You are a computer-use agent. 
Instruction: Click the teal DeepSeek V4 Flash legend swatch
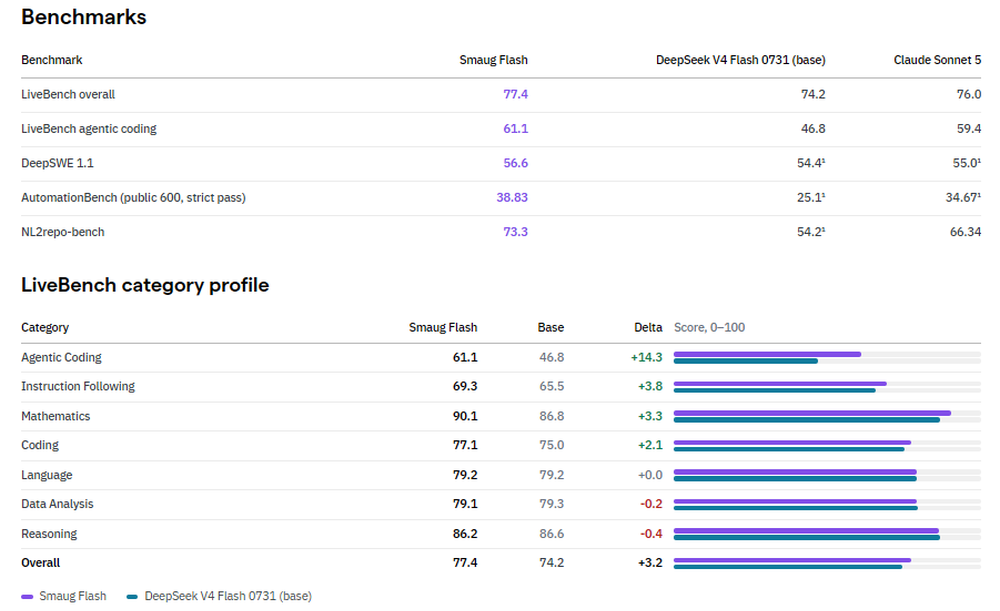(x=132, y=597)
